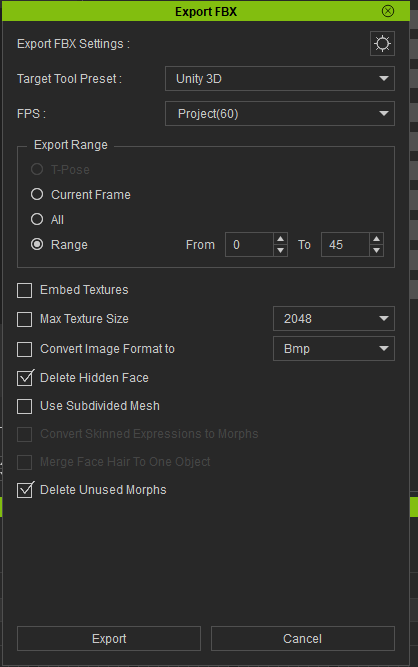Screen dimensions: 418x667
Task: Click the Cancel button
Action: [x=303, y=638]
